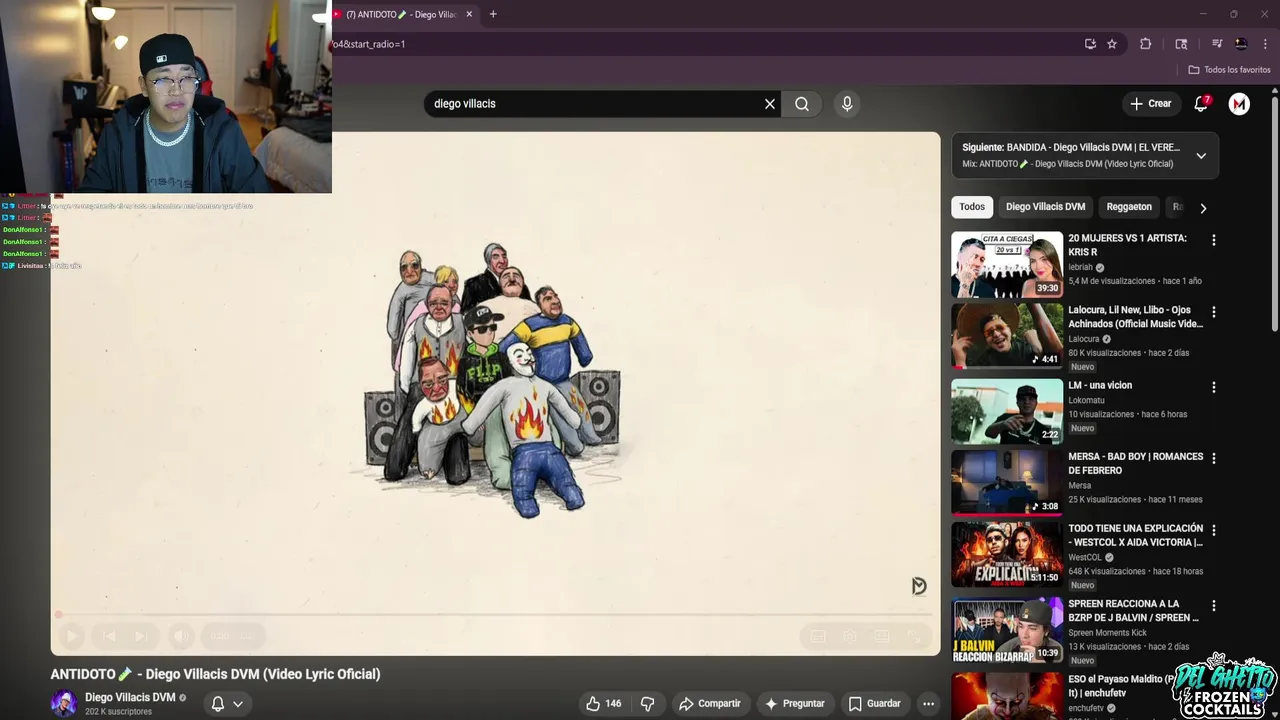This screenshot has width=1280, height=720.
Task: Toggle fullscreen in the player
Action: (914, 636)
